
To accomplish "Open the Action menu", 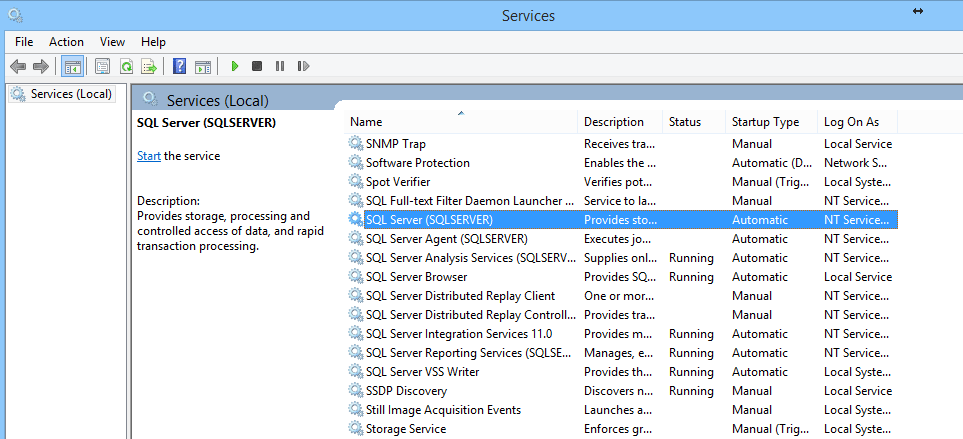I will click(x=66, y=42).
